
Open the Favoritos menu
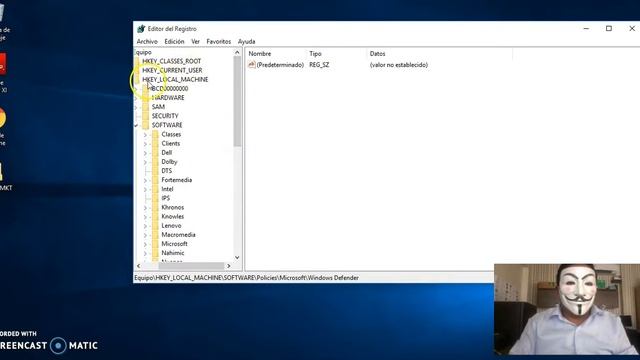tap(218, 42)
